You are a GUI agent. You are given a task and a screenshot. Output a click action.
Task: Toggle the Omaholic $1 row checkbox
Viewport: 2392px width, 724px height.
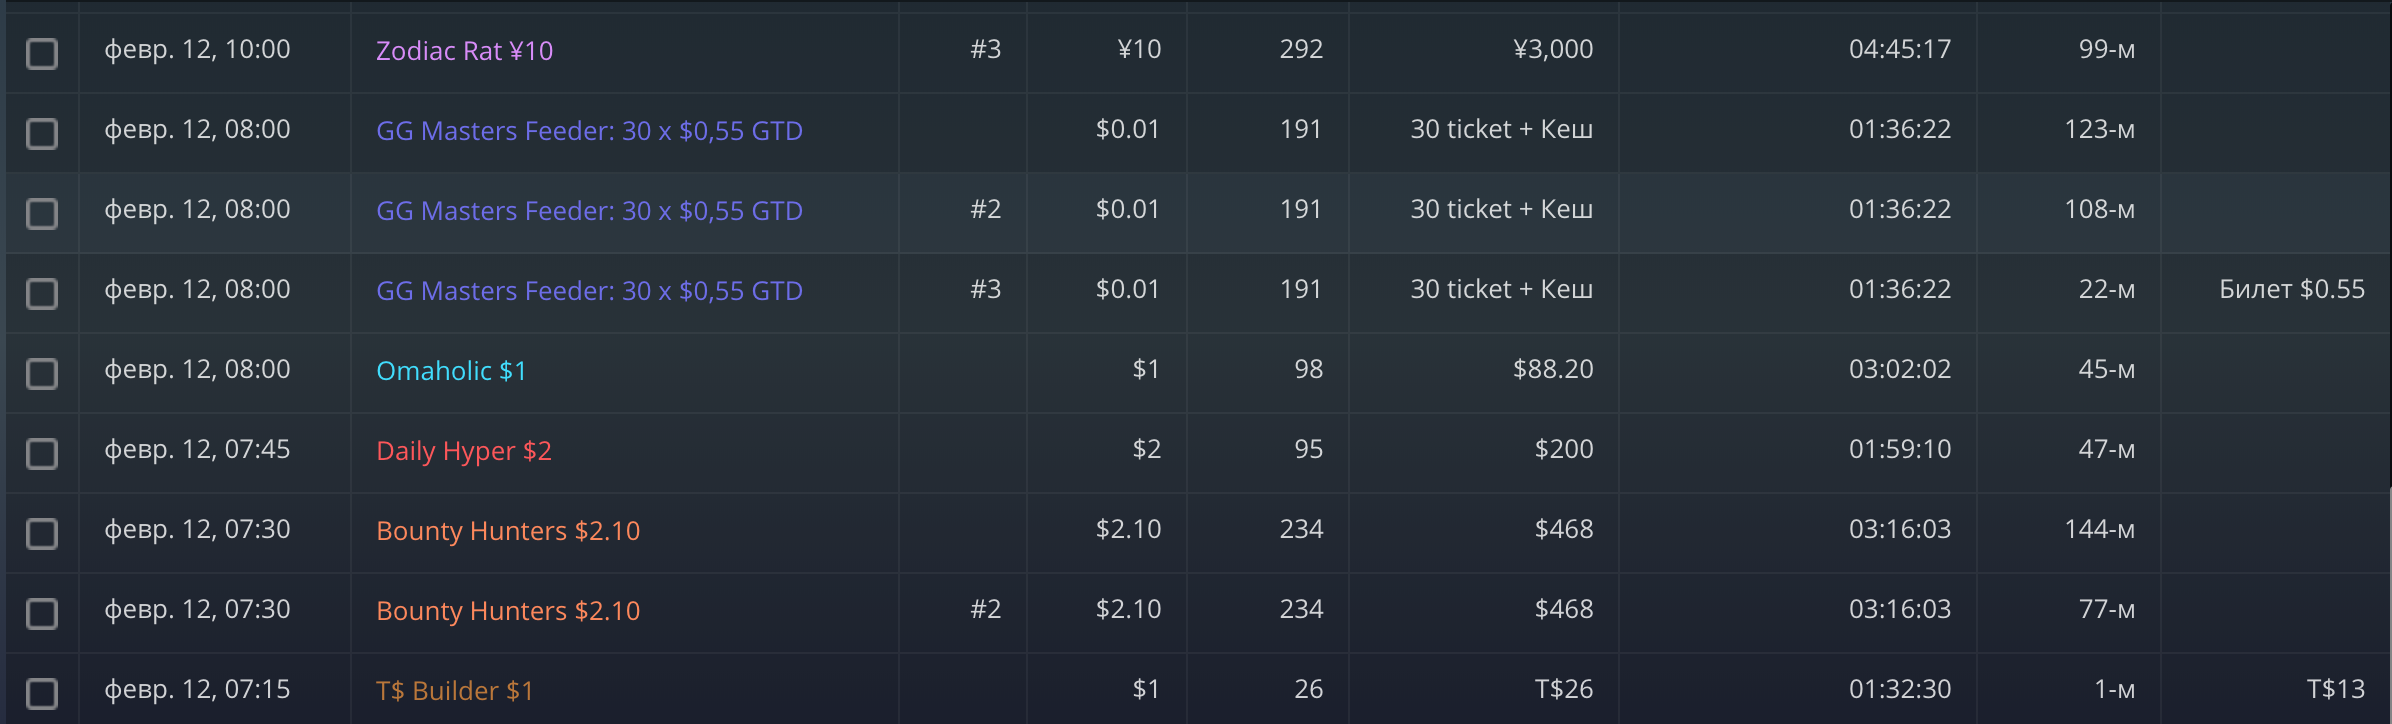tap(42, 373)
